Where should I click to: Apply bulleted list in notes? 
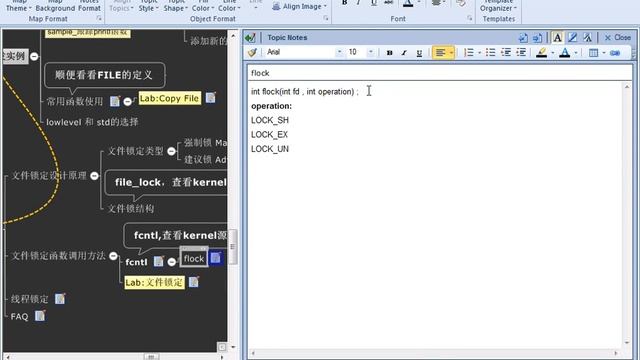coord(491,53)
